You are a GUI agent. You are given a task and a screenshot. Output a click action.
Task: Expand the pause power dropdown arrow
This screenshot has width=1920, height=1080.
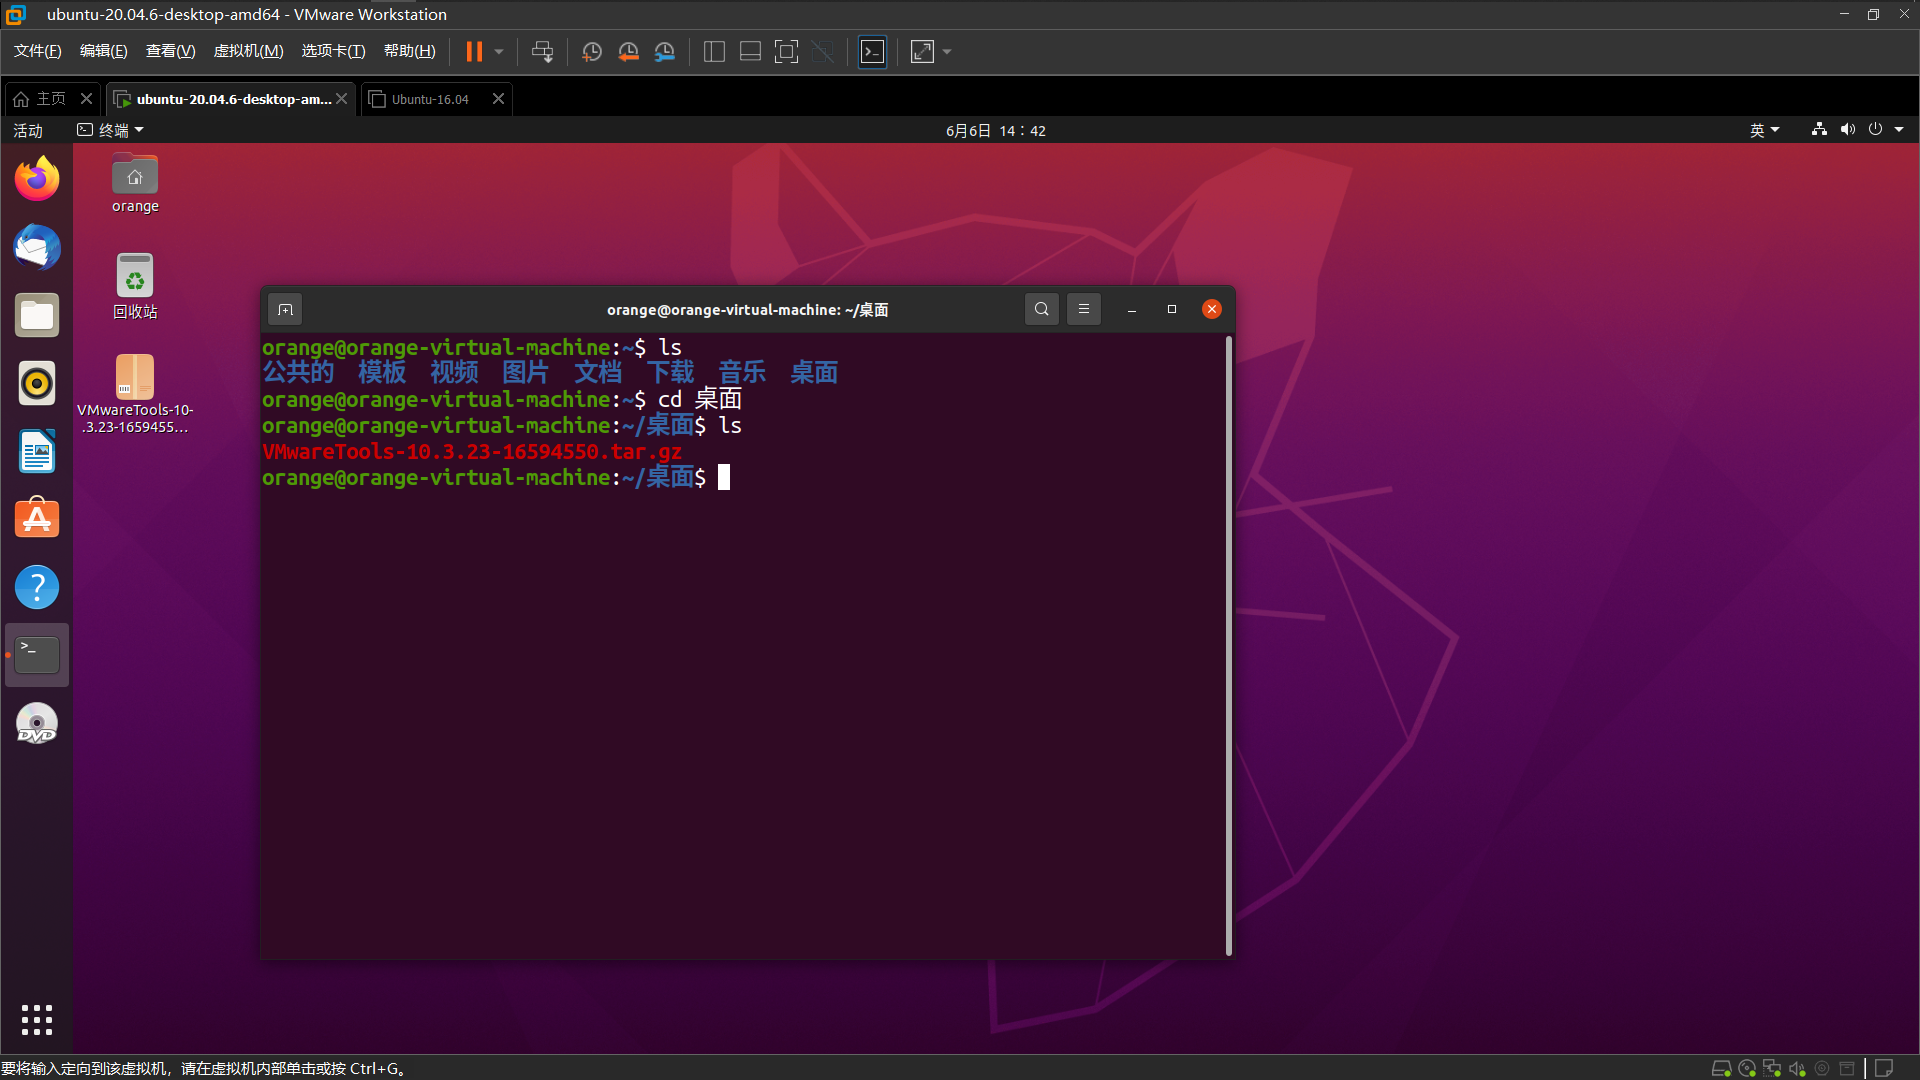pyautogui.click(x=499, y=52)
